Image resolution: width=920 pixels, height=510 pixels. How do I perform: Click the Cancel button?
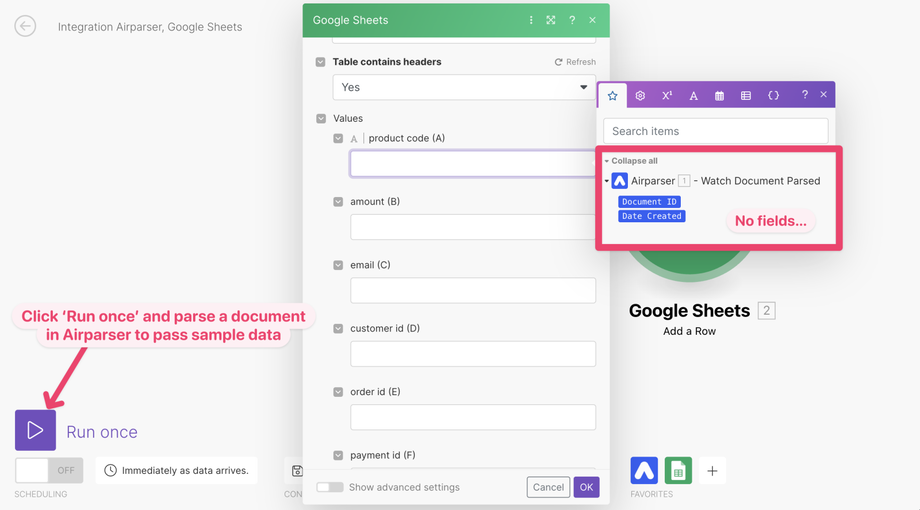pos(548,487)
